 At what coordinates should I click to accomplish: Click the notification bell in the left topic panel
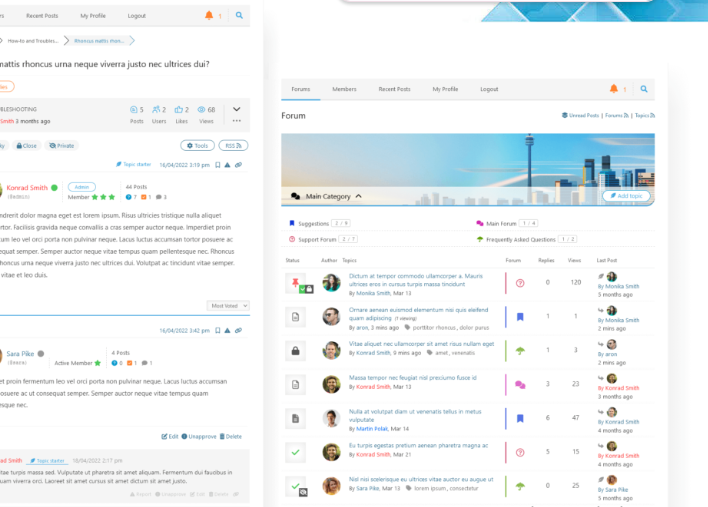tap(209, 16)
